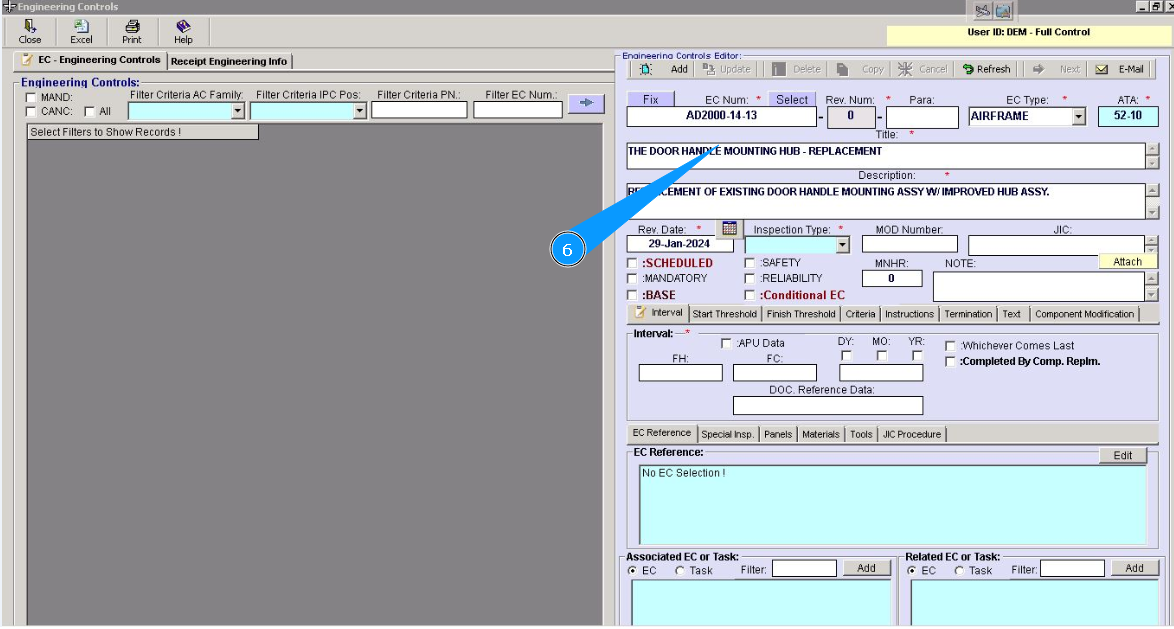
Task: Check the :Conditional EC option
Action: (x=749, y=295)
